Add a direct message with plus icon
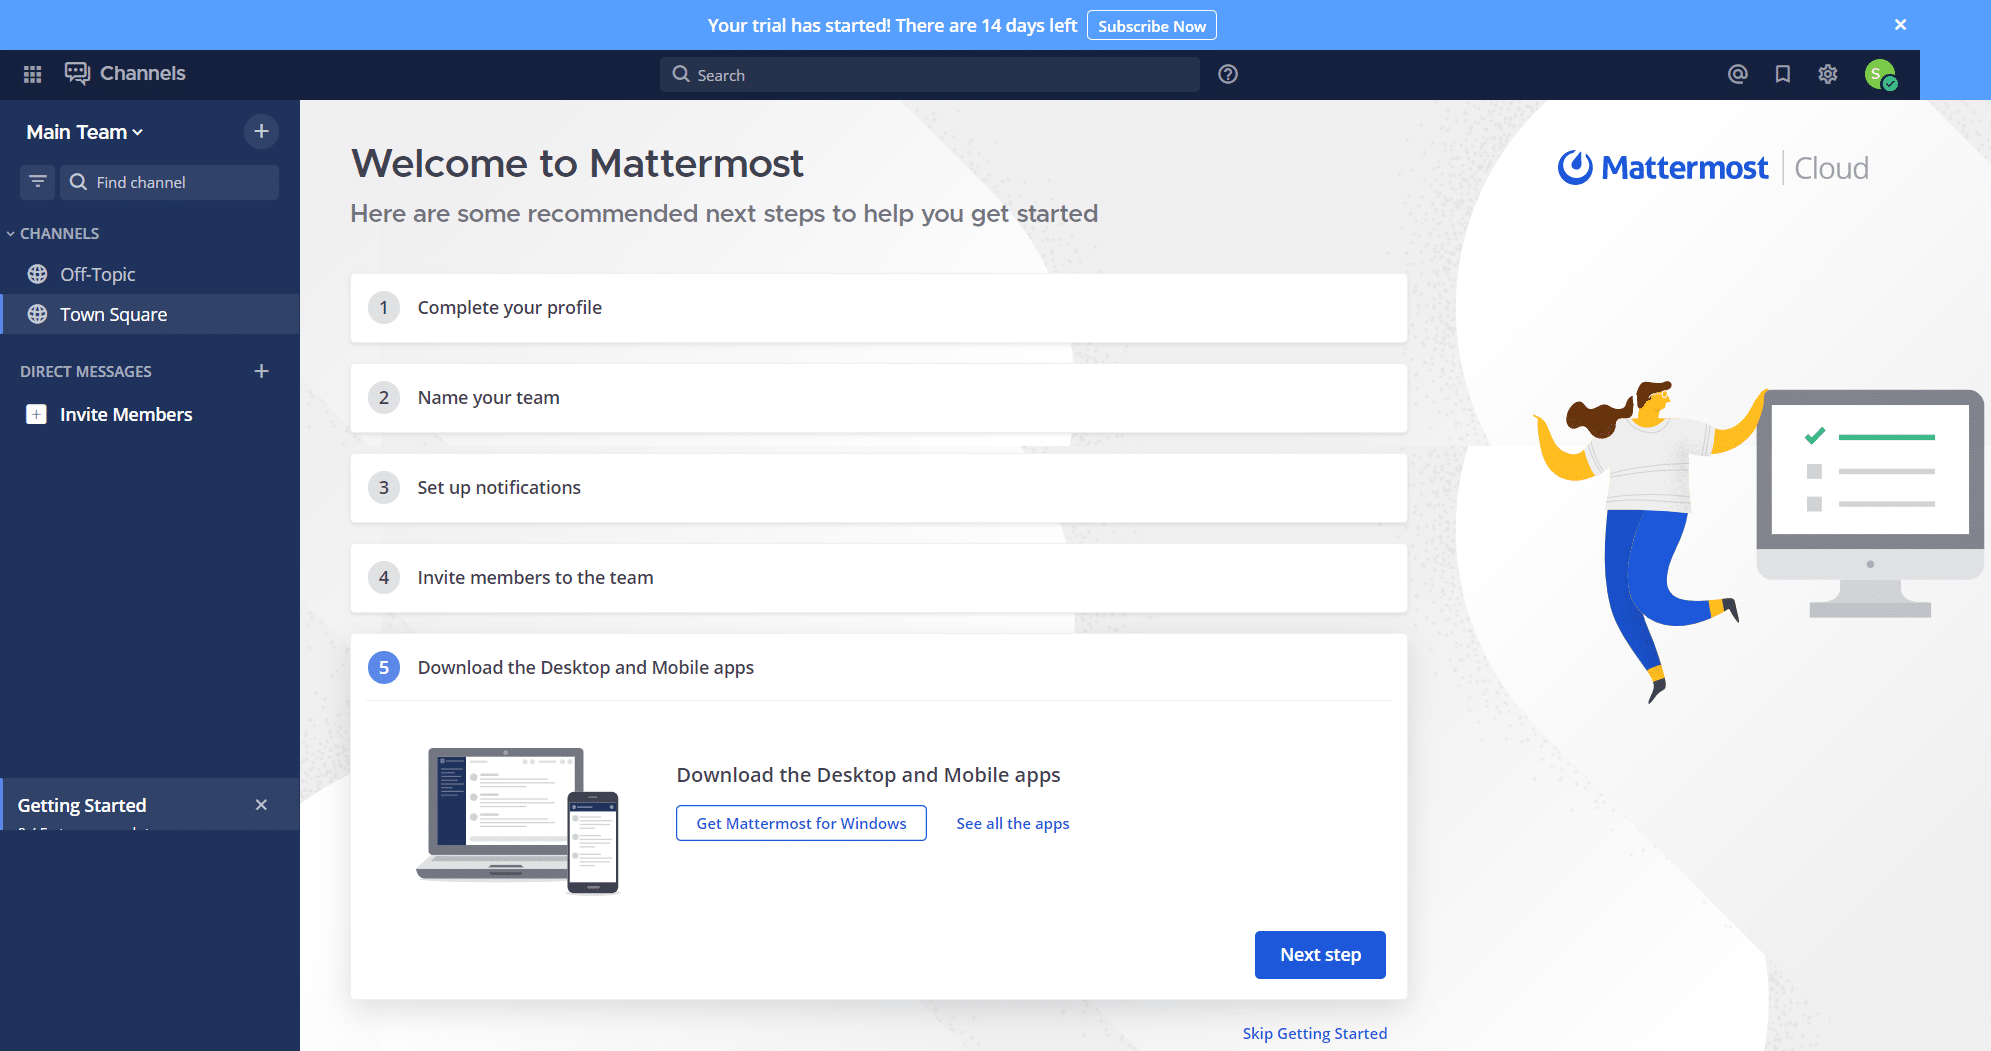 pos(262,371)
